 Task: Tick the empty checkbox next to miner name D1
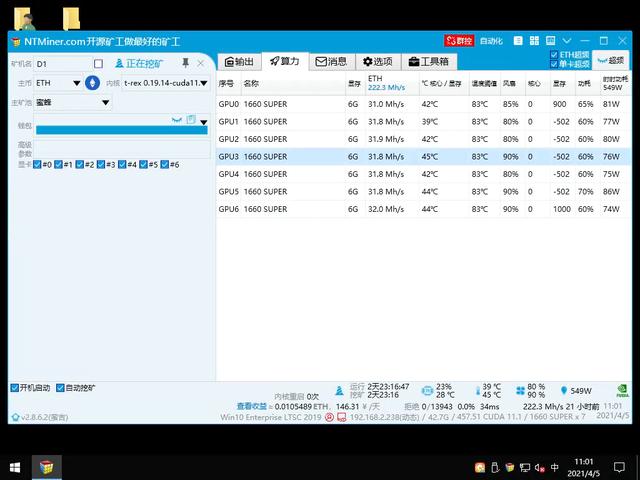click(x=98, y=64)
